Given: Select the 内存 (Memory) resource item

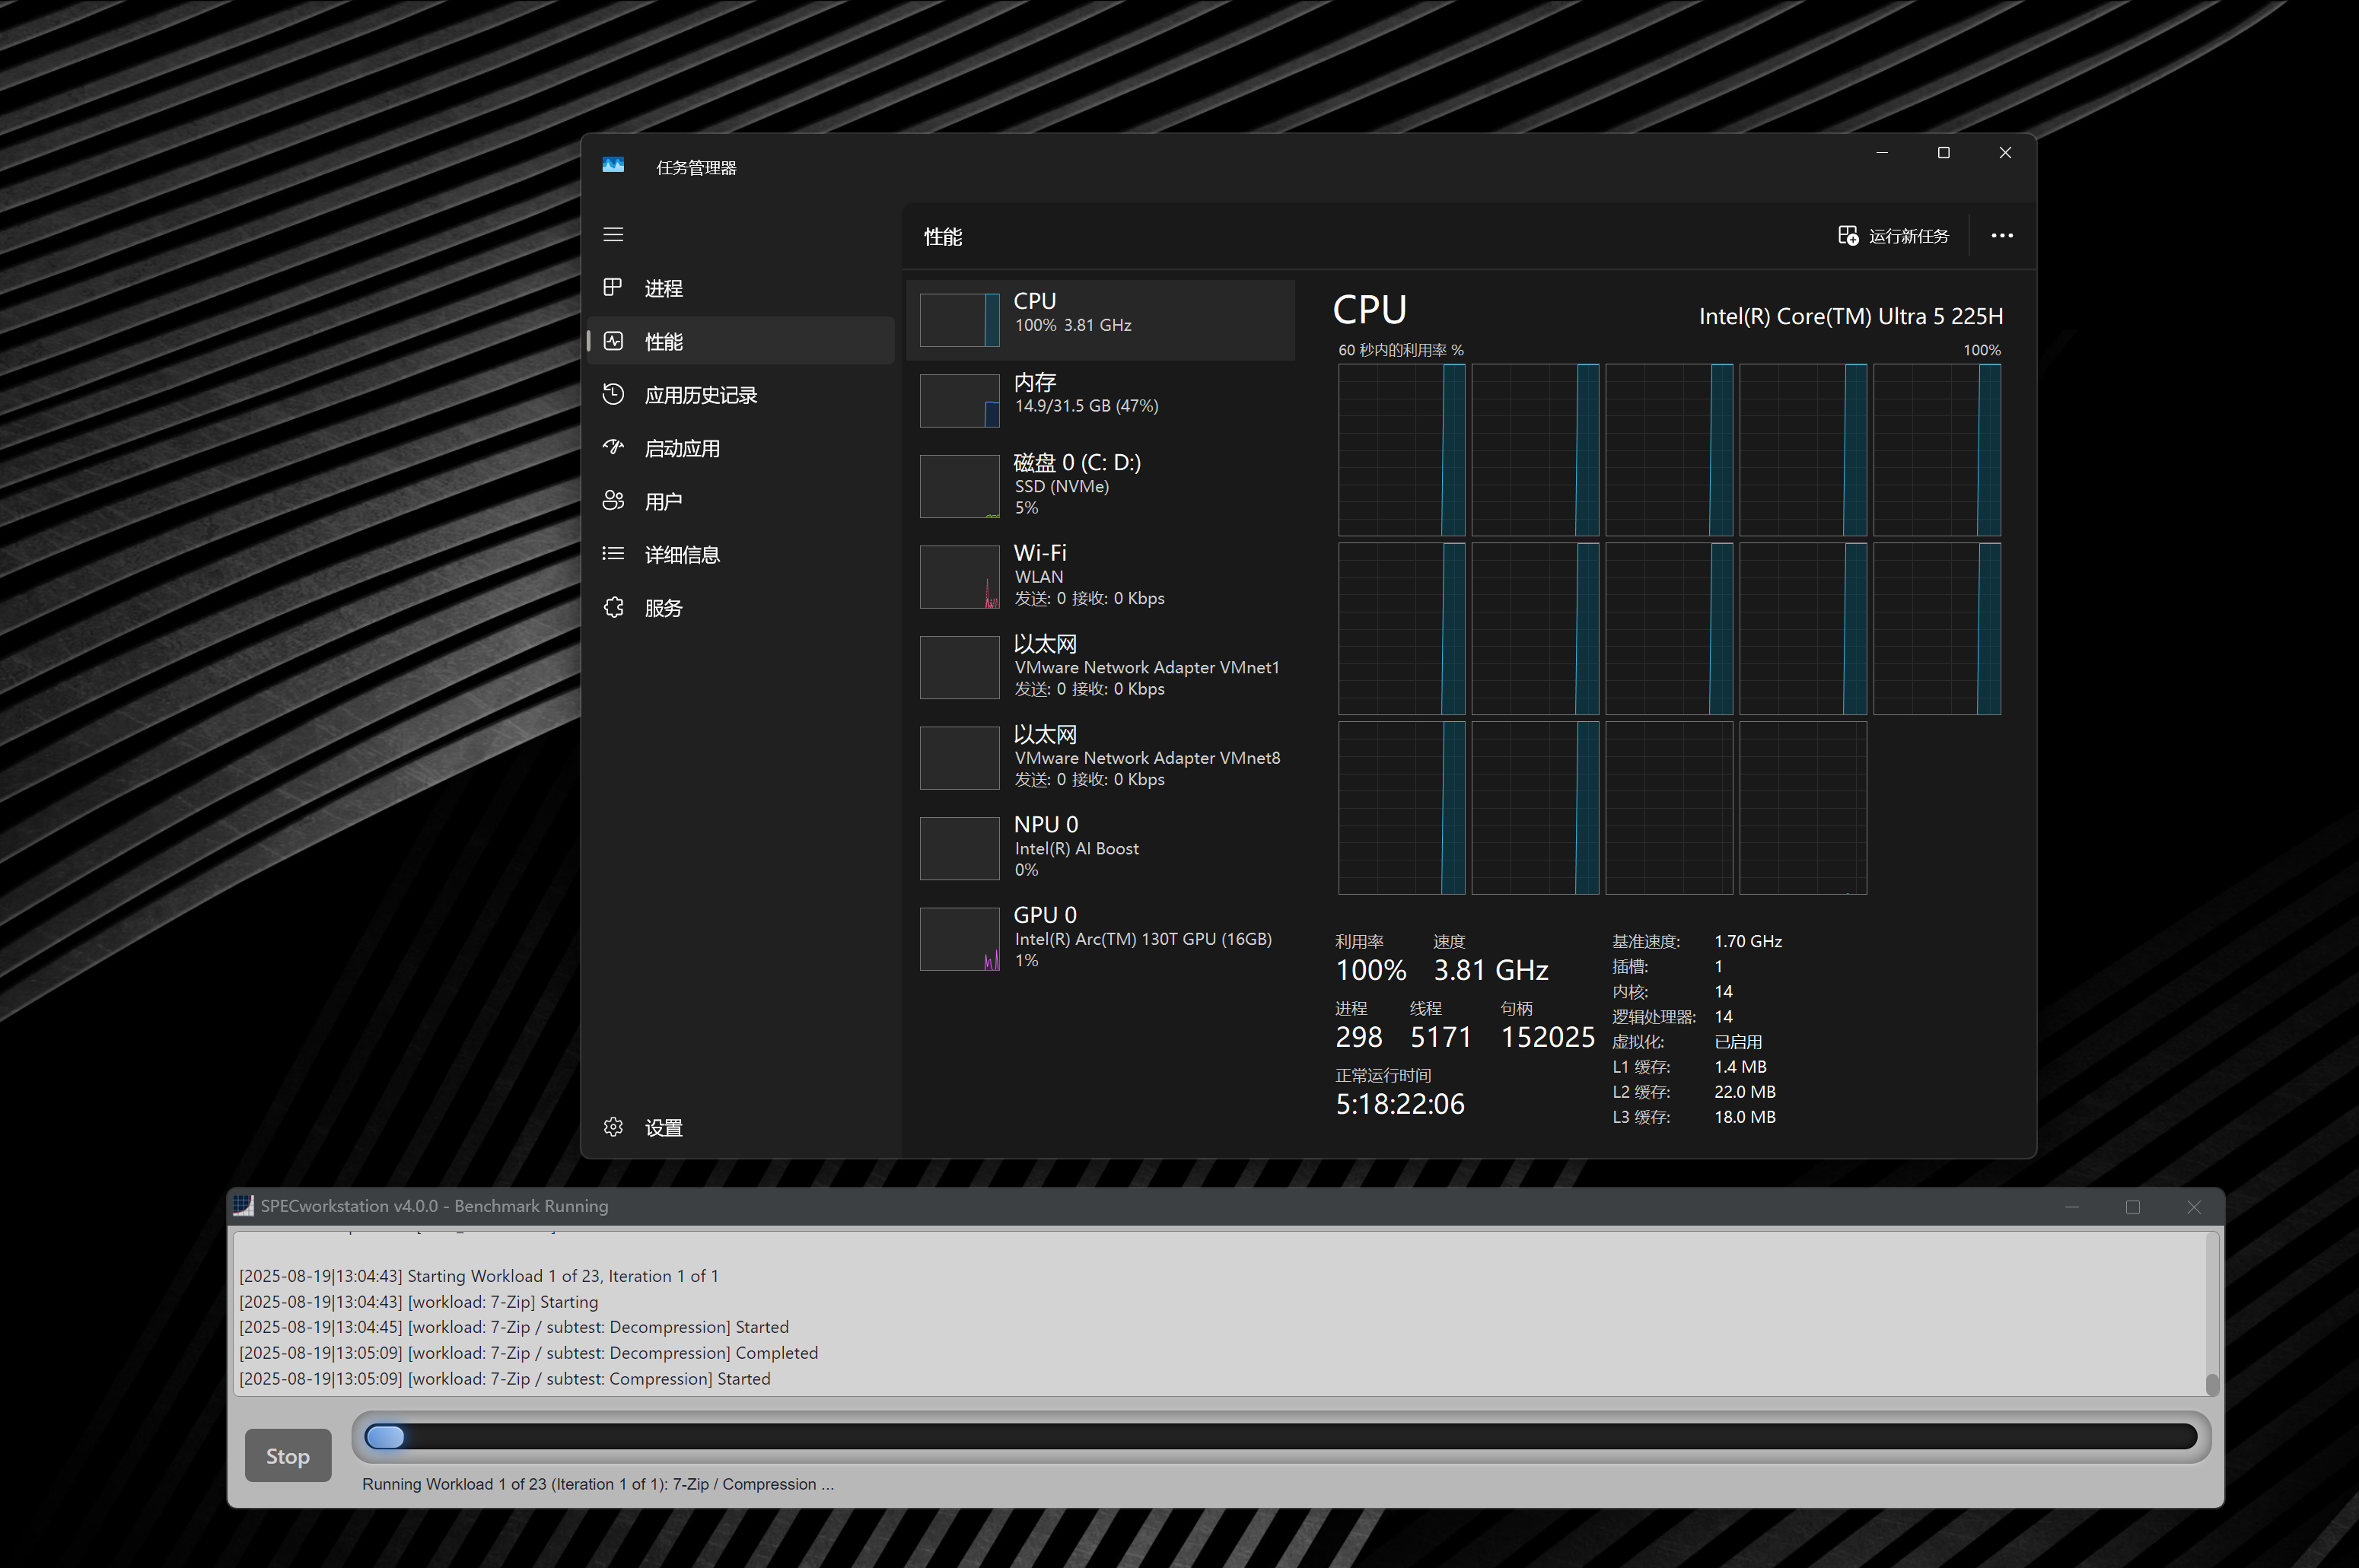Looking at the screenshot, I should tap(1100, 400).
